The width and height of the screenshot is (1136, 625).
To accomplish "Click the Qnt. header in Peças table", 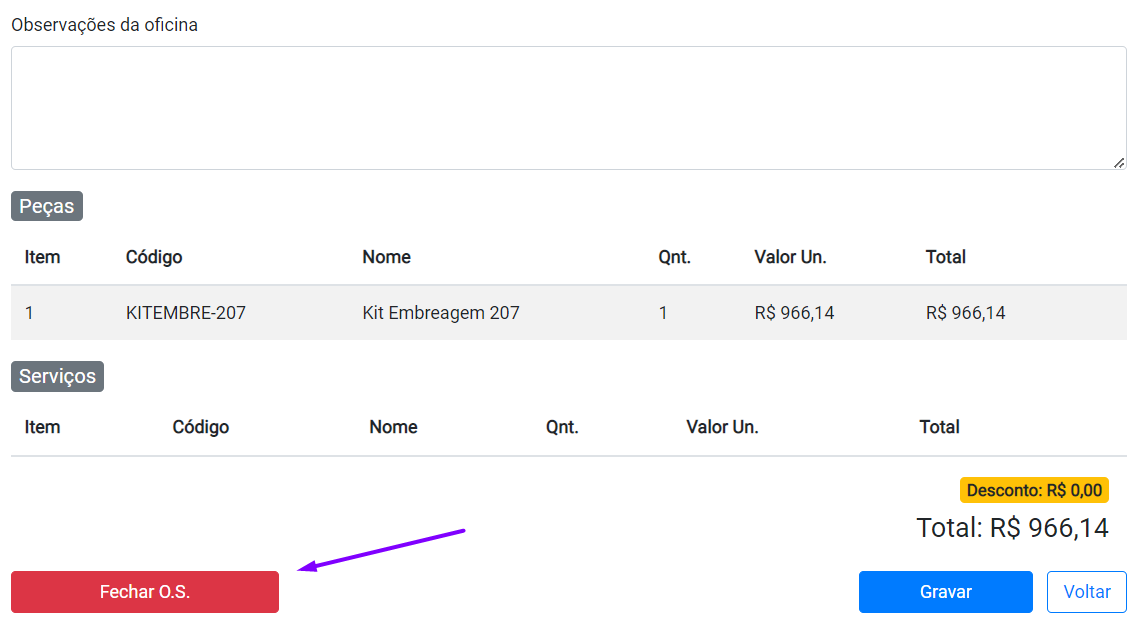I will click(x=674, y=257).
